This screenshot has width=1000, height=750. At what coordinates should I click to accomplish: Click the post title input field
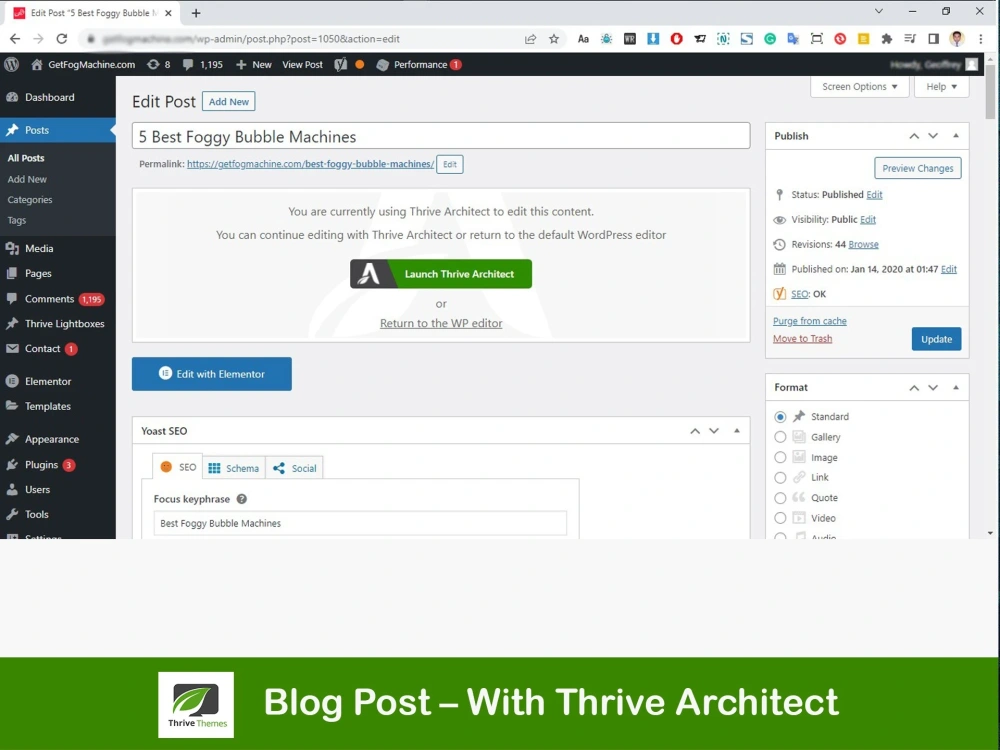(x=441, y=136)
